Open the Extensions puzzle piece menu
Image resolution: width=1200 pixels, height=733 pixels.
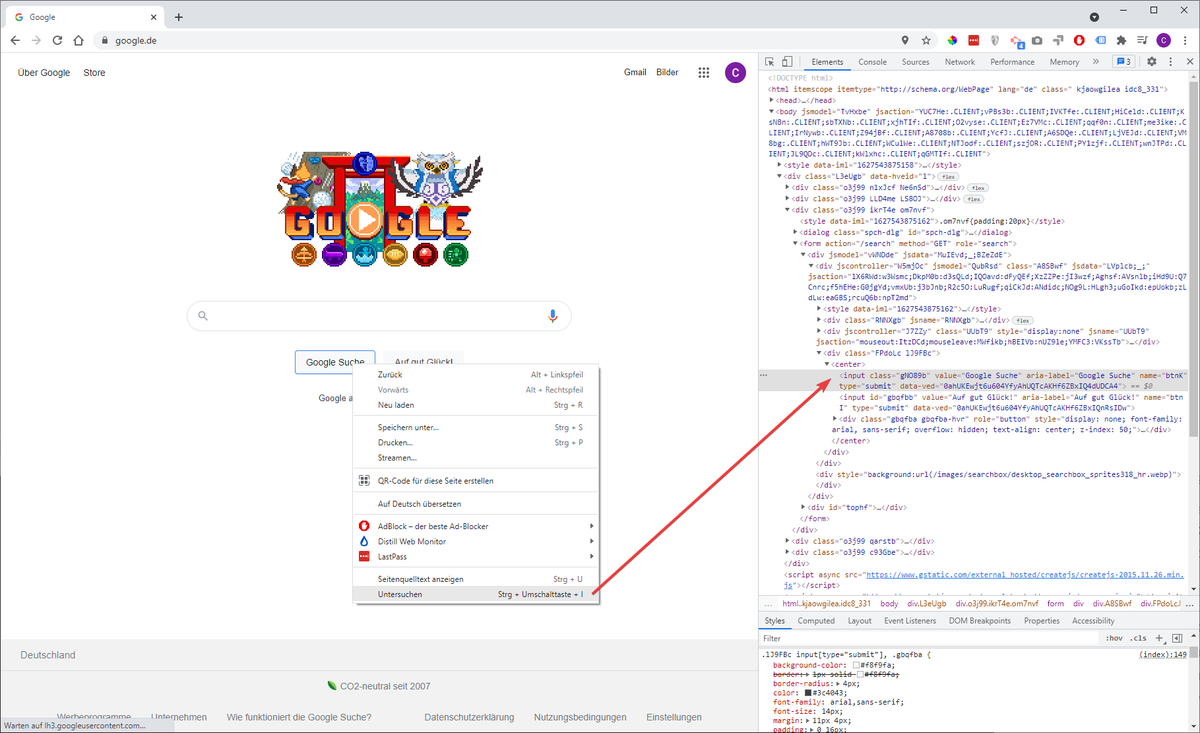(1121, 41)
